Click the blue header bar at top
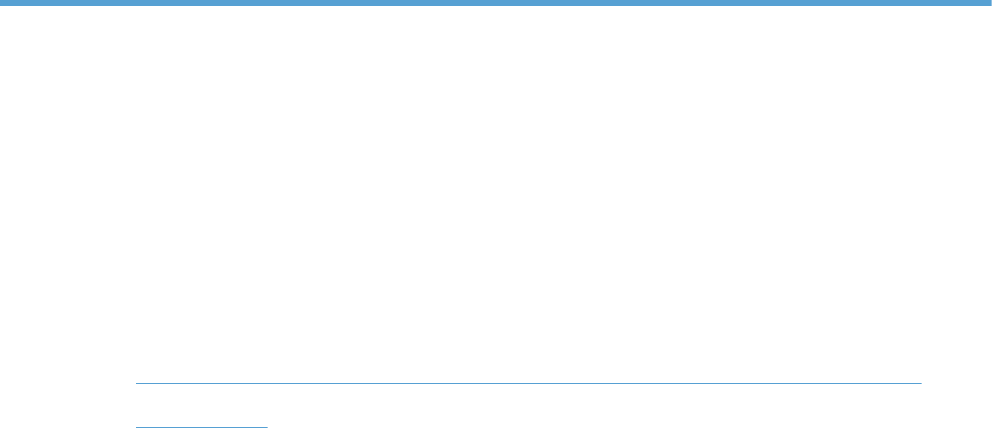This screenshot has width=992, height=428. tap(496, 3)
